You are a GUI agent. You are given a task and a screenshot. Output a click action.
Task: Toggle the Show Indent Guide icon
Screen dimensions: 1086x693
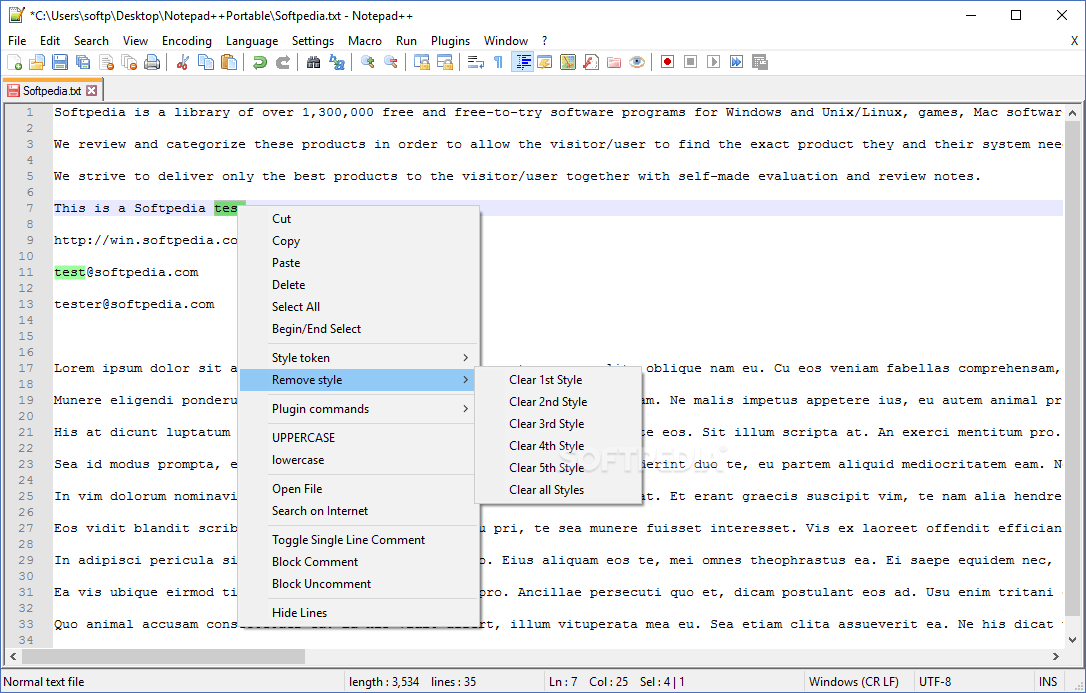click(x=522, y=61)
